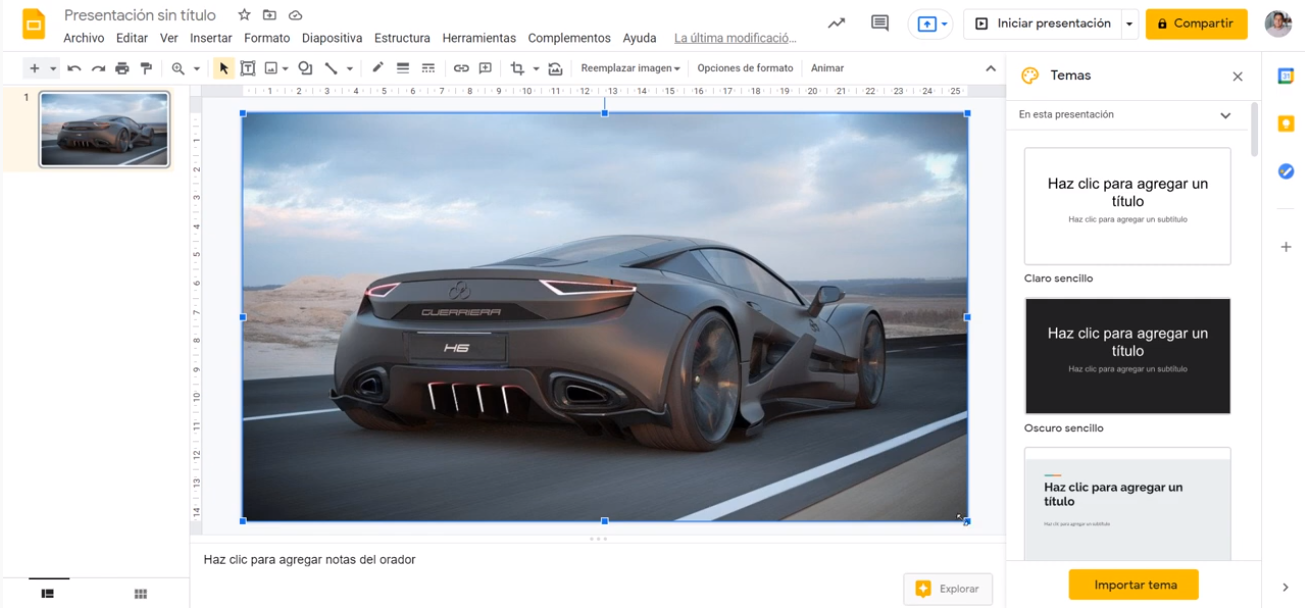Open the Estructura menu
Viewport: 1305px width, 608px height.
pyautogui.click(x=402, y=38)
